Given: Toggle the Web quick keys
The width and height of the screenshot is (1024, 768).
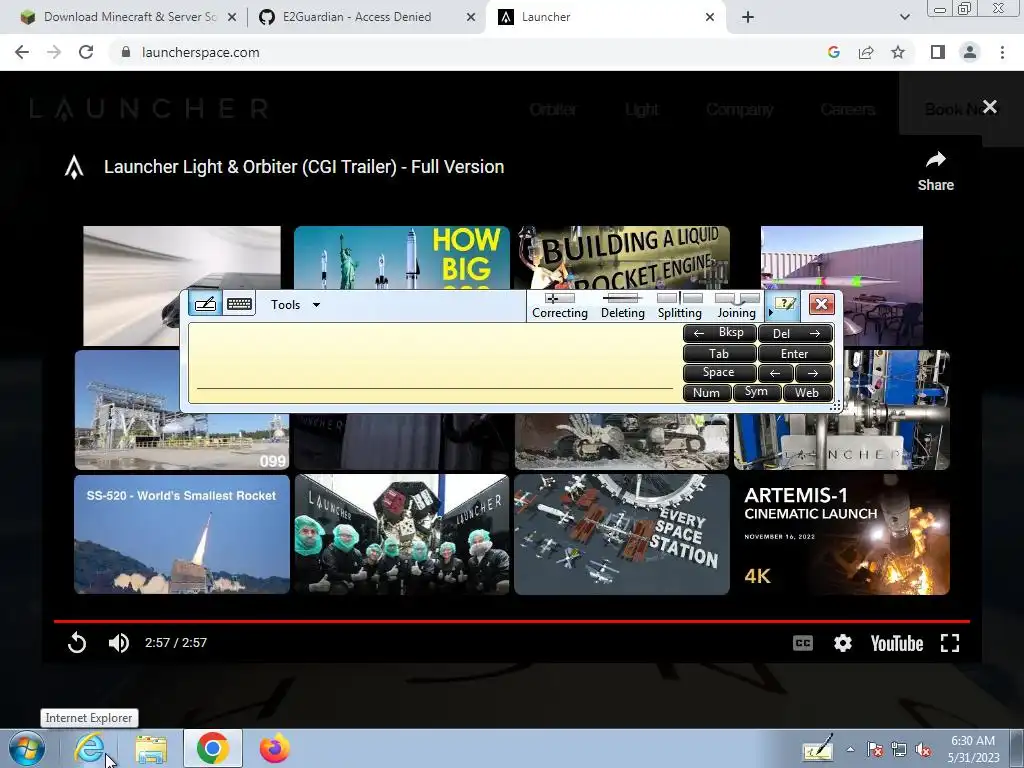Looking at the screenshot, I should click(x=807, y=392).
